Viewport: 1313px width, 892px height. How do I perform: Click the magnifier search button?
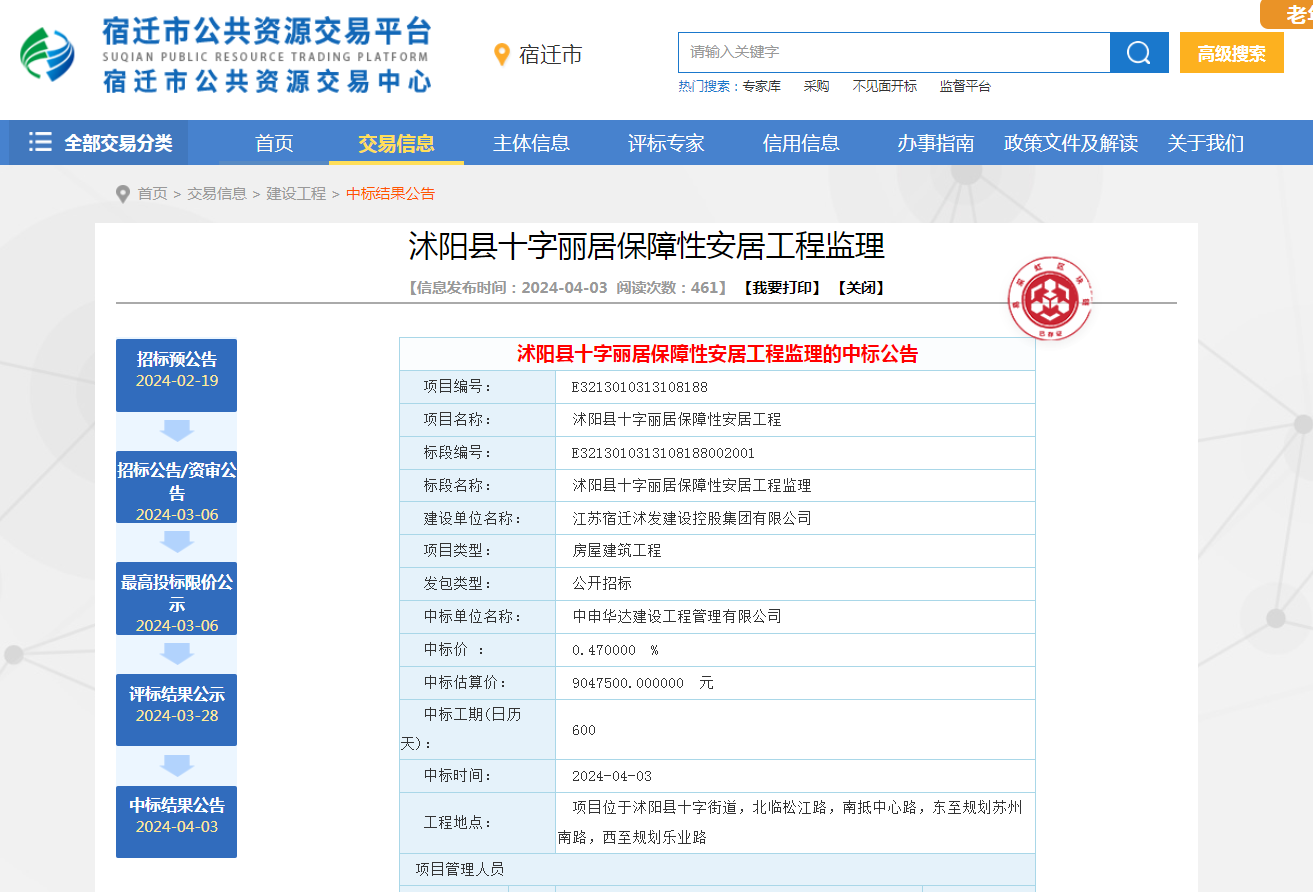point(1138,53)
